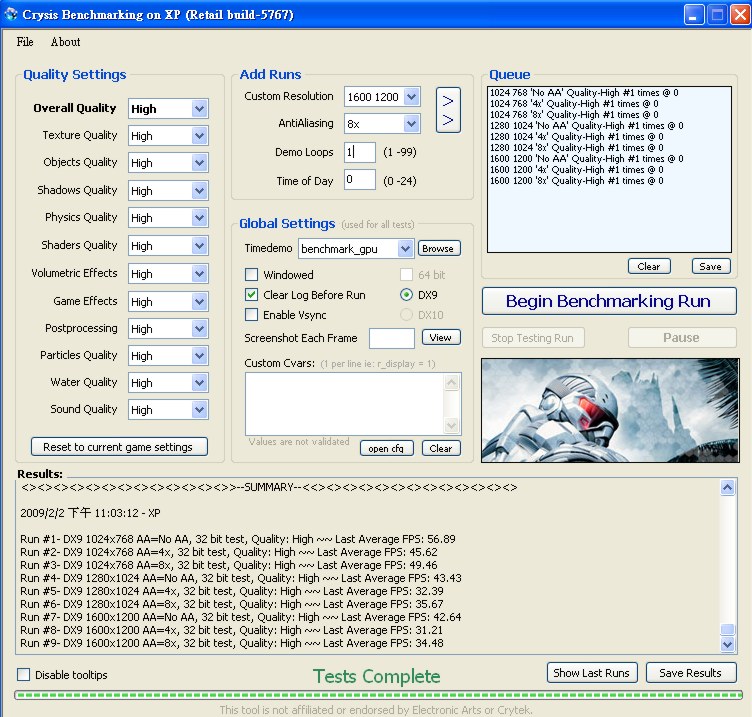Expand the Objects Quality dropdown
The height and width of the screenshot is (717, 752).
pos(200,163)
